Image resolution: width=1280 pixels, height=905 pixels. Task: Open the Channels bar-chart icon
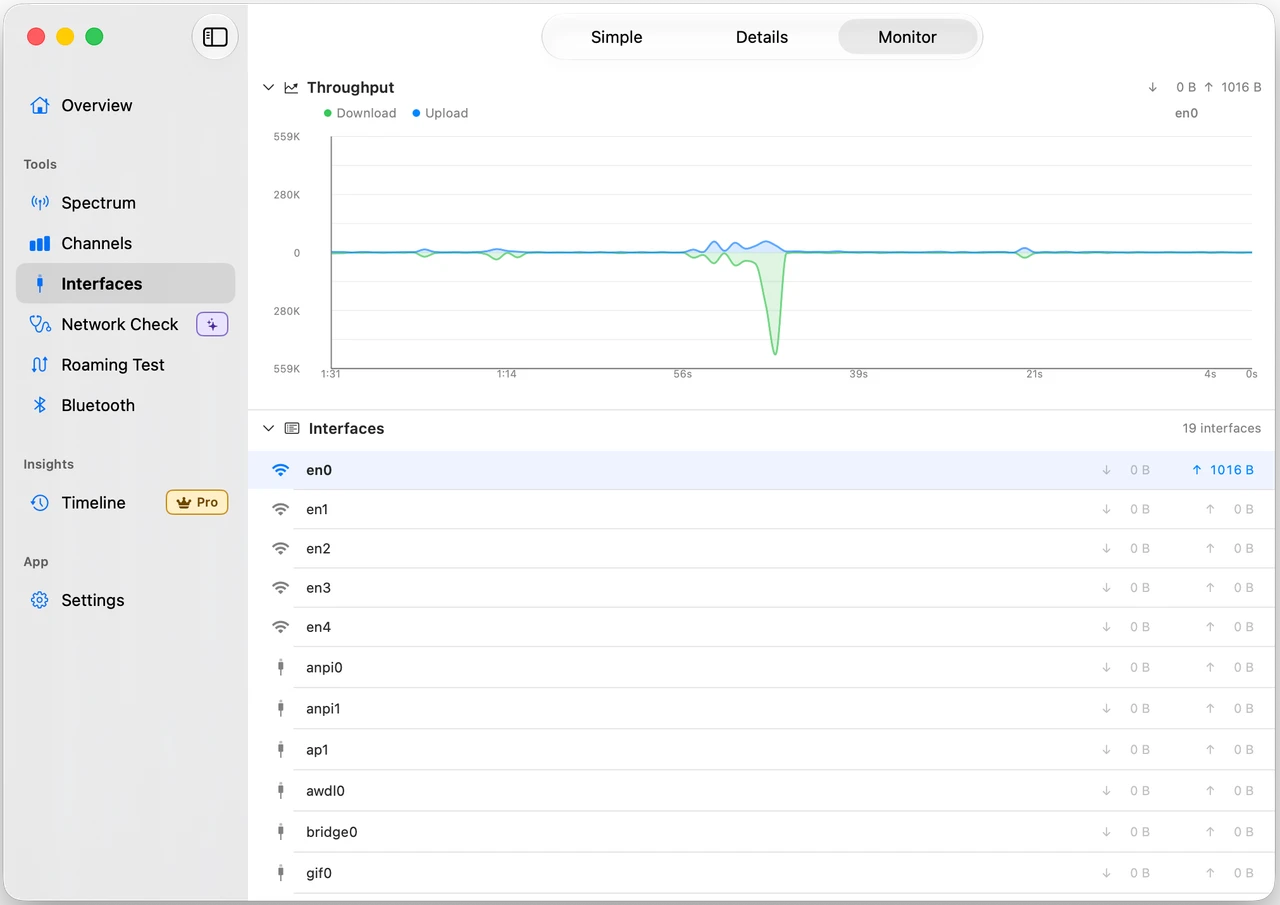pyautogui.click(x=40, y=243)
